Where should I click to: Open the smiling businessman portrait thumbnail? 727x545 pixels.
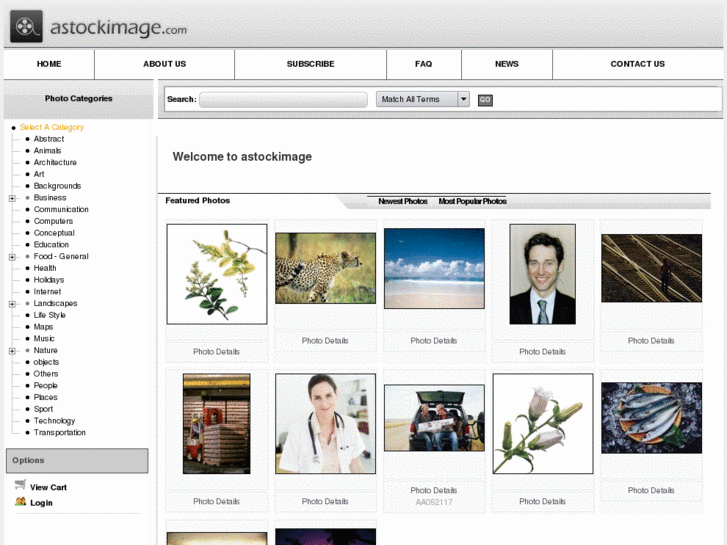point(542,274)
